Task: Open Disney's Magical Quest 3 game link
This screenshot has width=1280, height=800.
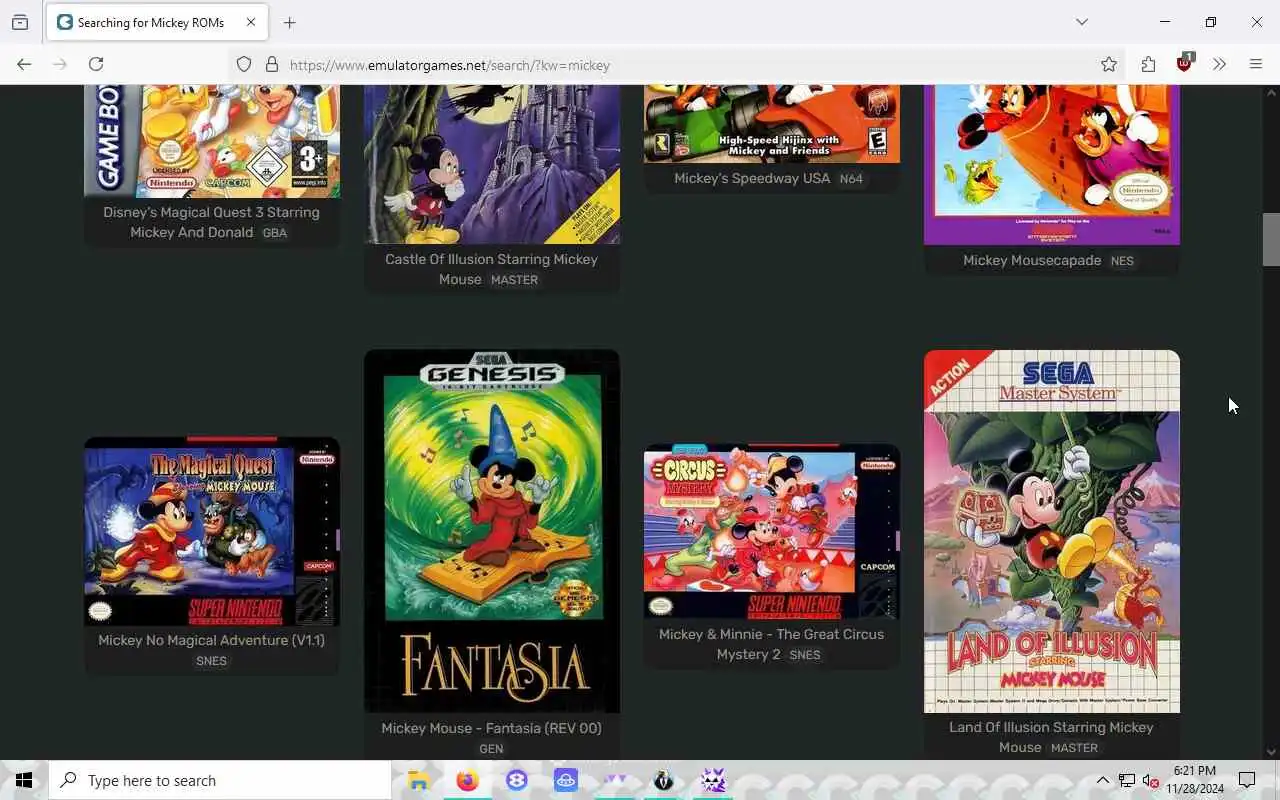Action: tap(211, 222)
